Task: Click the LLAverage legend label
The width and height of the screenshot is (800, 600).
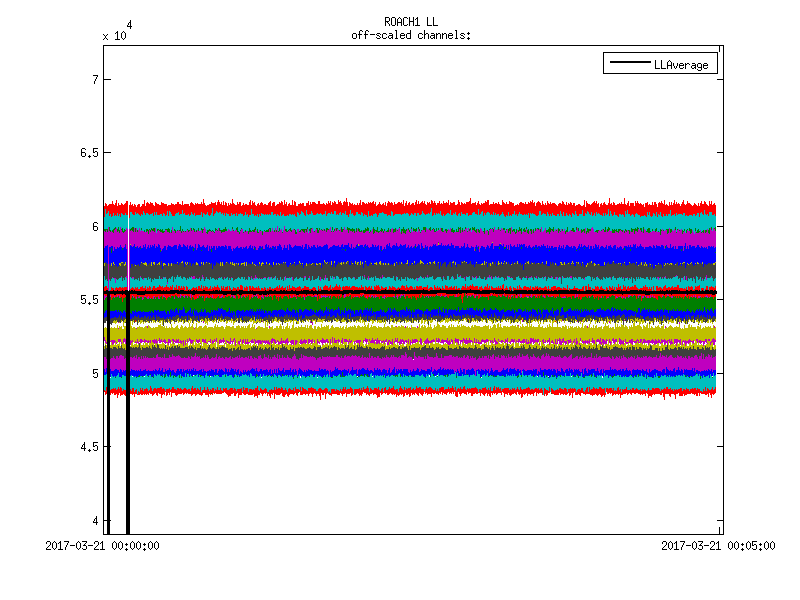Action: pyautogui.click(x=680, y=64)
